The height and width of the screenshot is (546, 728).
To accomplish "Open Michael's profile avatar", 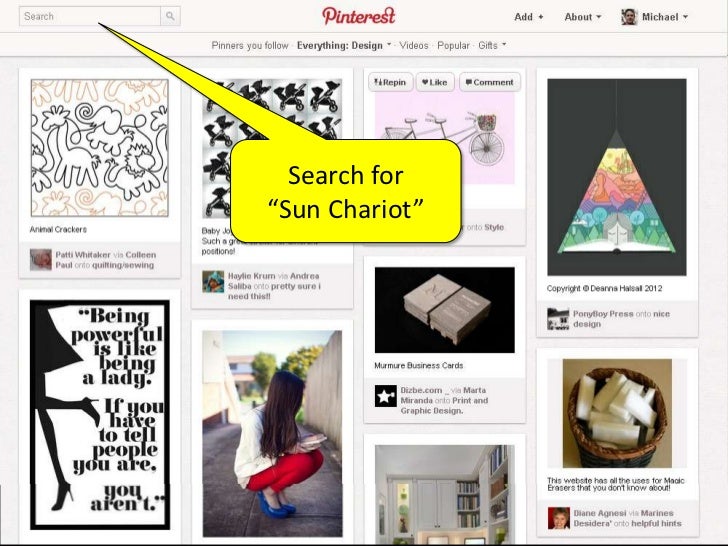I will pos(629,17).
